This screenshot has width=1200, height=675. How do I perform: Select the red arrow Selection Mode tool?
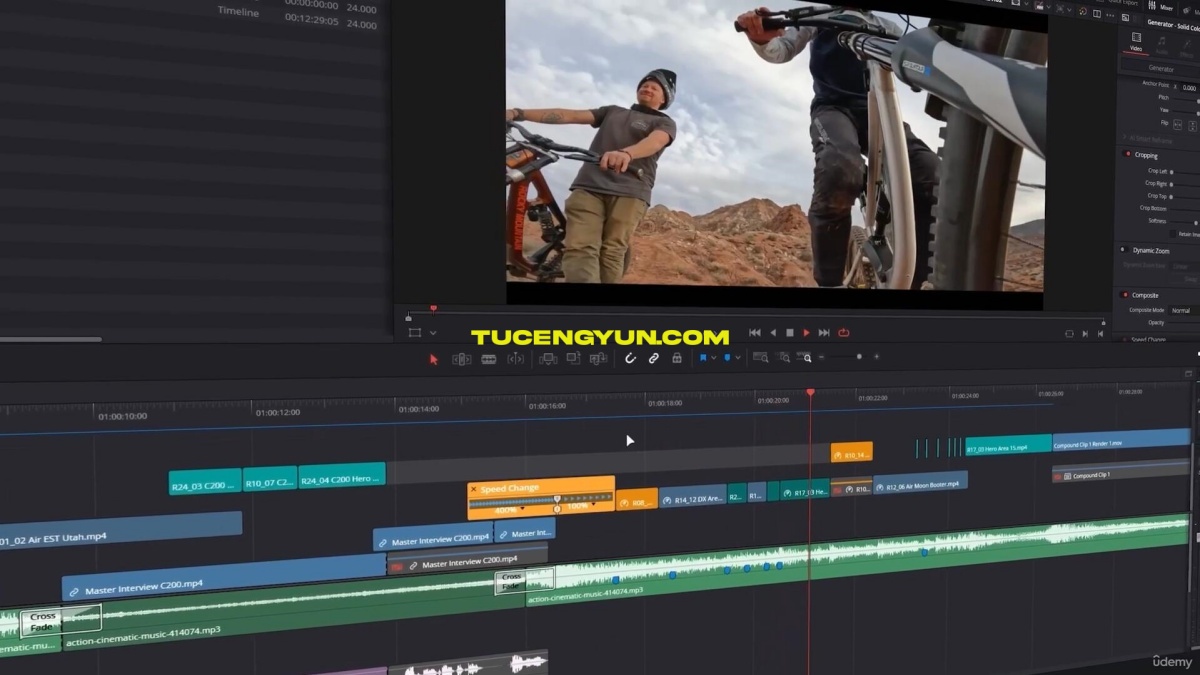point(433,359)
